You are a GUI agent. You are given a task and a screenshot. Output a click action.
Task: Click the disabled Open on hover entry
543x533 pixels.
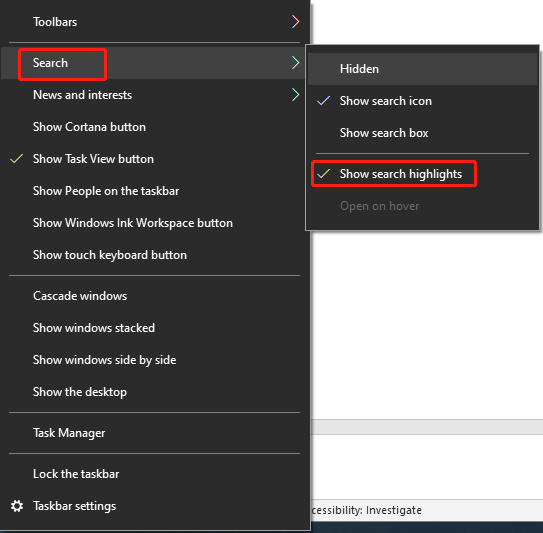(x=422, y=206)
